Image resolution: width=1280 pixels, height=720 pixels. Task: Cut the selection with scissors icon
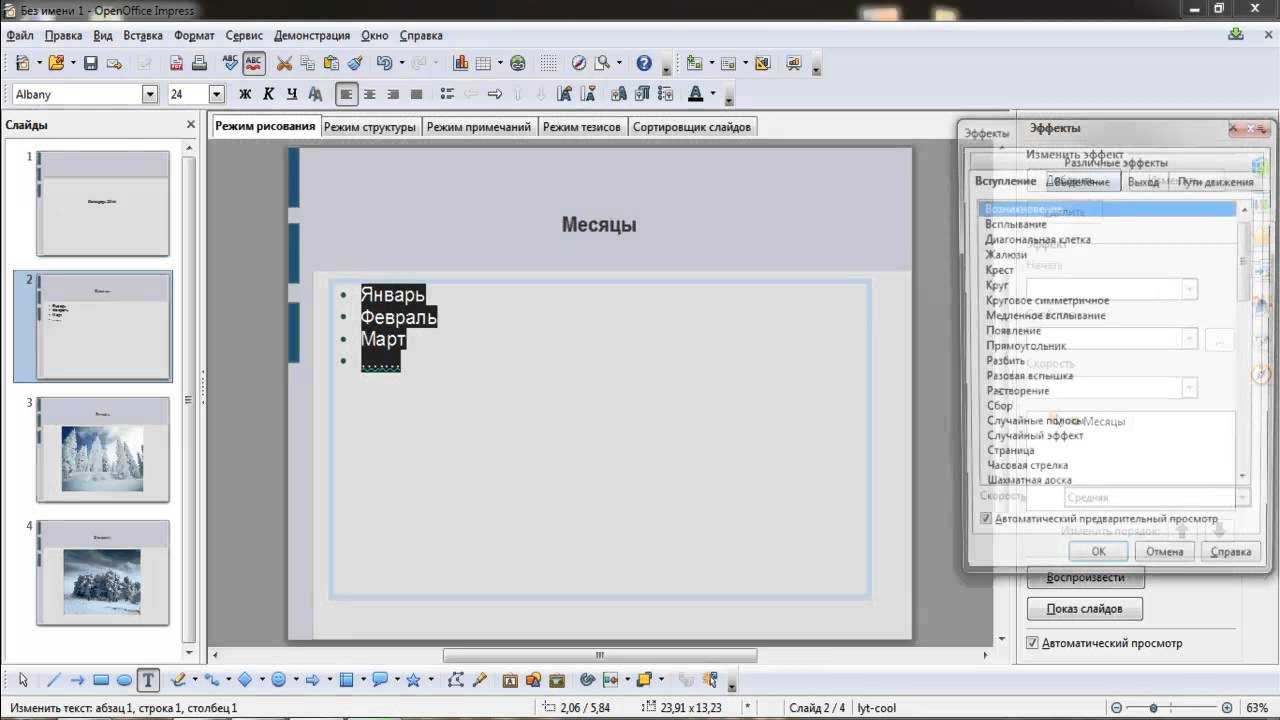pos(284,63)
